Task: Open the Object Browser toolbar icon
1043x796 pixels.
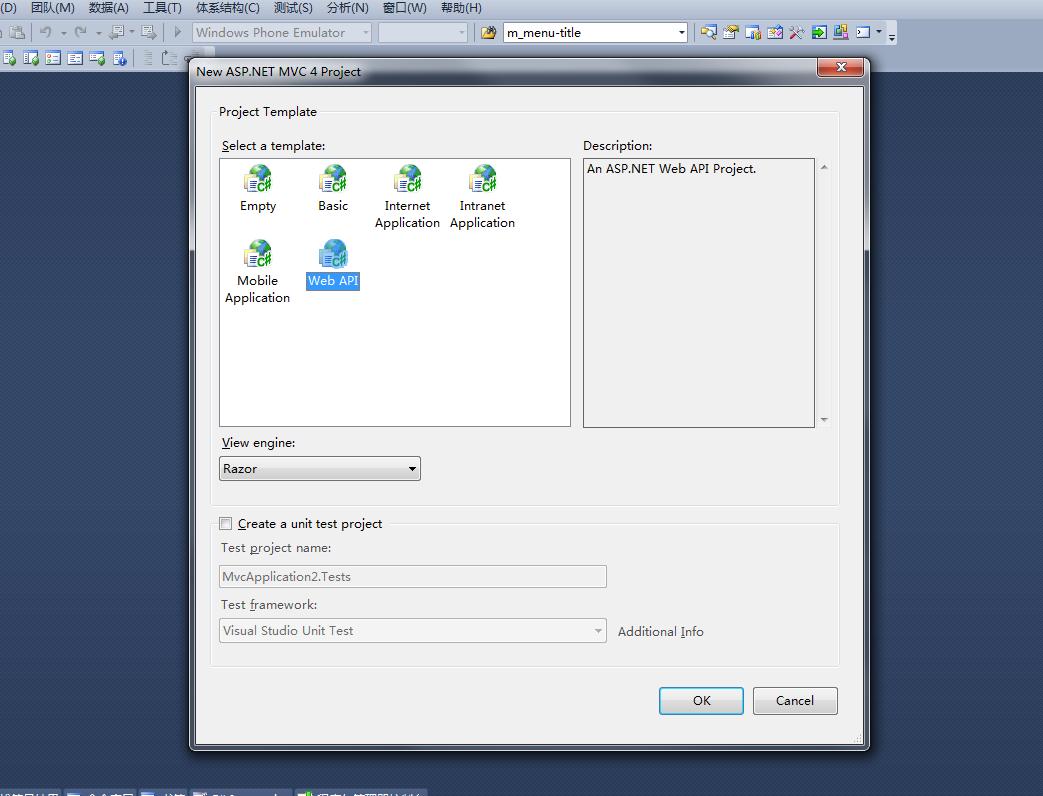Action: [x=752, y=32]
